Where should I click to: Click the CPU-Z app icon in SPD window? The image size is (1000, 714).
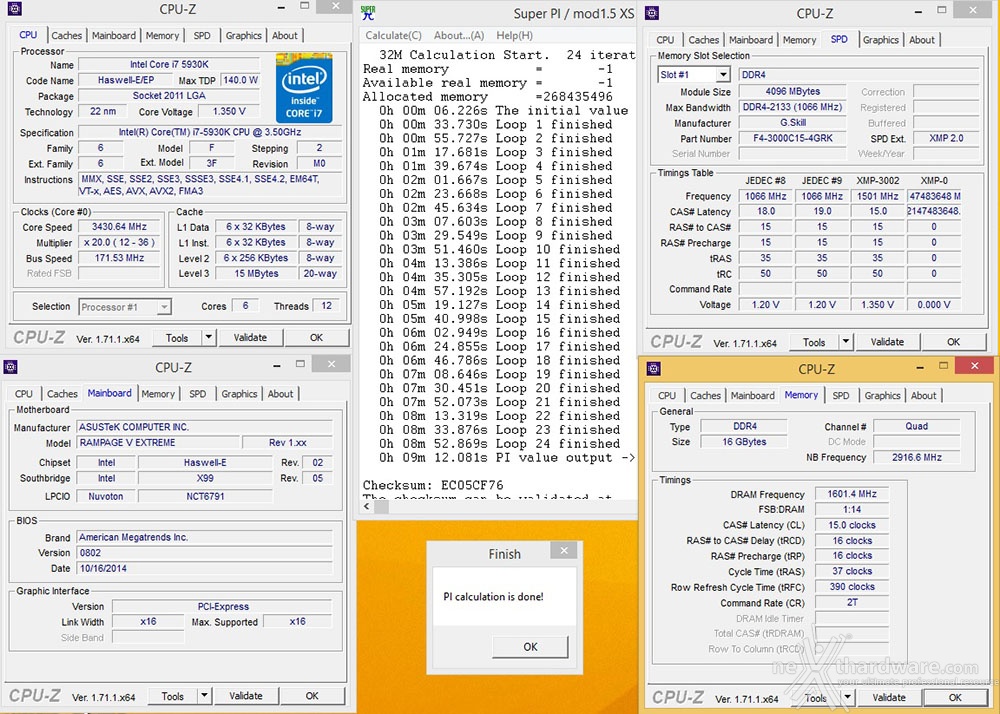pyautogui.click(x=652, y=13)
